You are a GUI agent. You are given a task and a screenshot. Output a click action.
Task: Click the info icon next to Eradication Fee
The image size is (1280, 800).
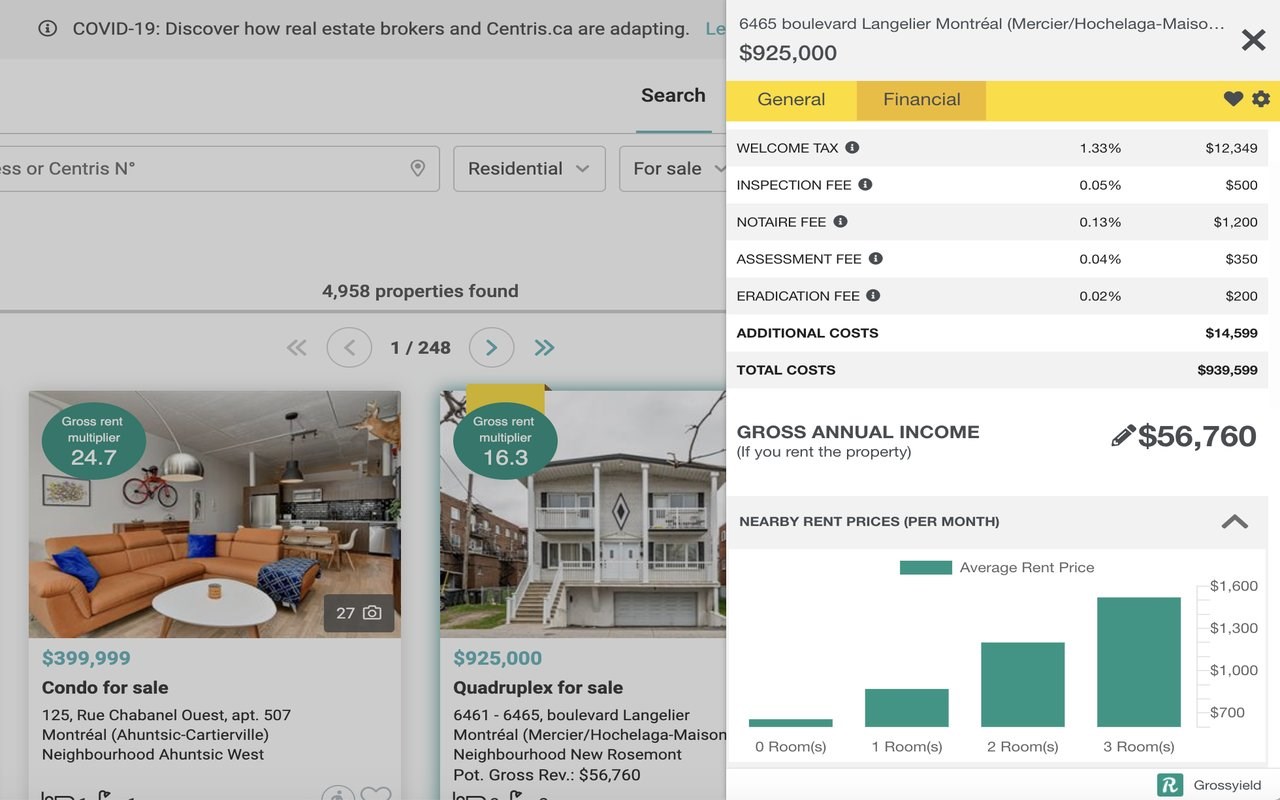pos(873,295)
